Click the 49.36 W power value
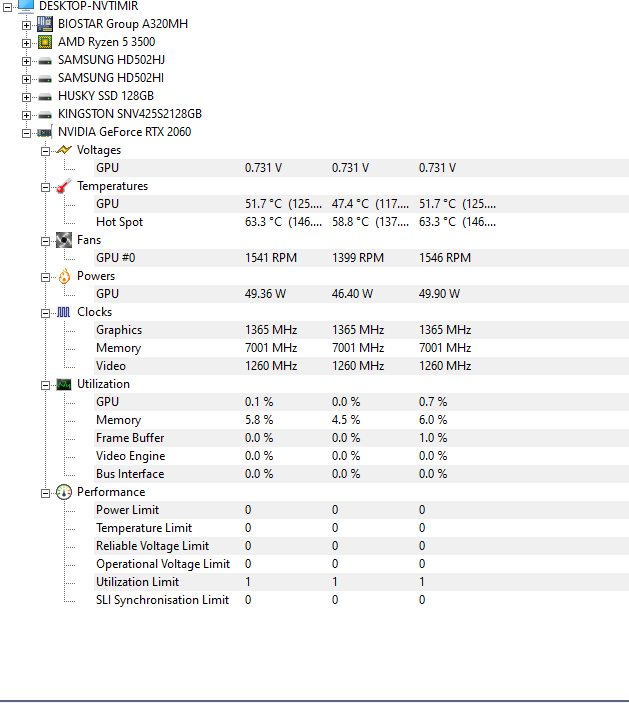Screen dimensions: 629x703 tap(265, 294)
